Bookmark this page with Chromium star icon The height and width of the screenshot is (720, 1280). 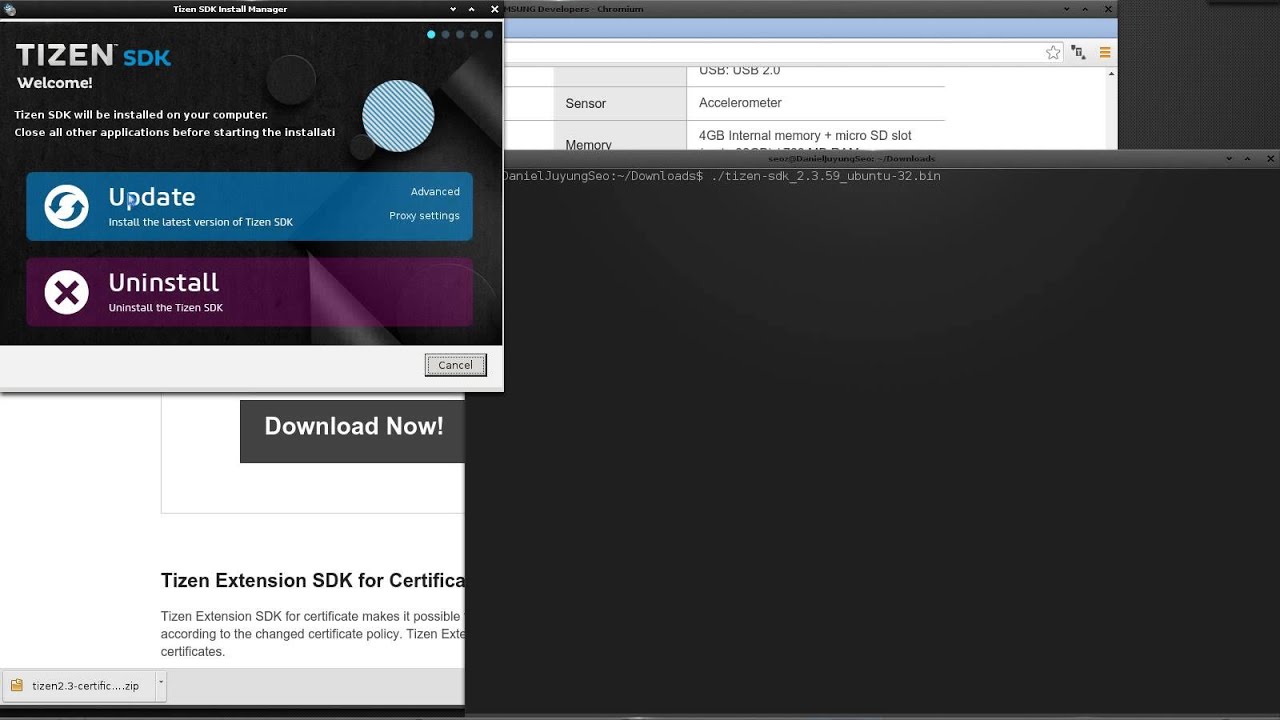tap(1053, 53)
